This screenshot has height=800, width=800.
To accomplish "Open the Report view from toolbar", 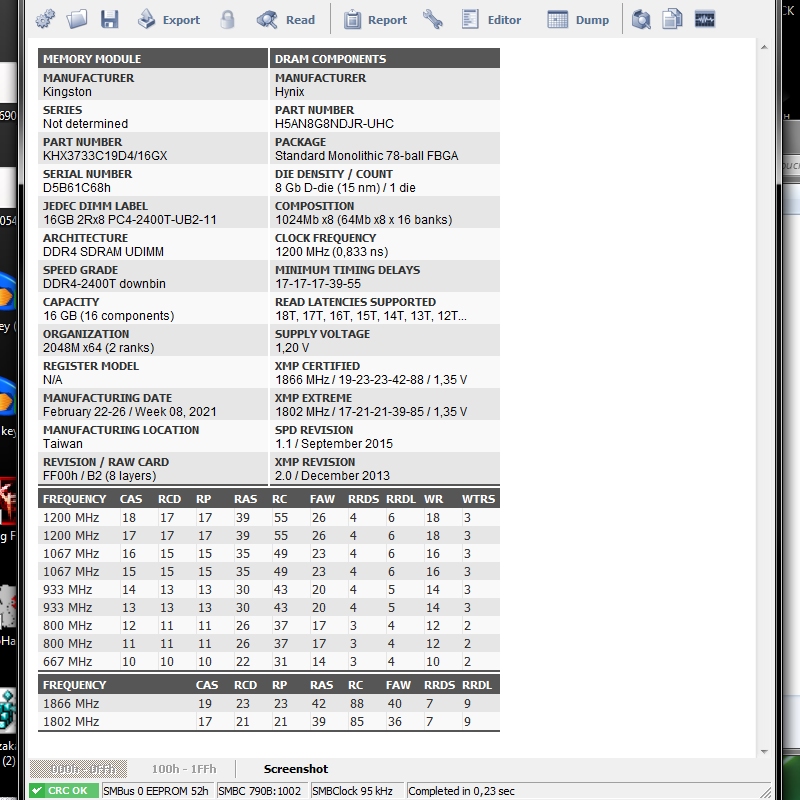I will (x=375, y=19).
